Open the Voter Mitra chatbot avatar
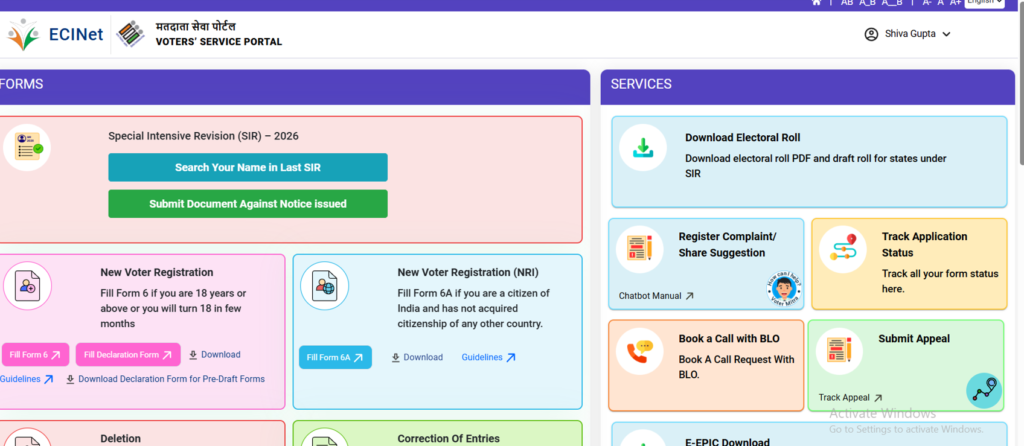The width and height of the screenshot is (1024, 446). tap(782, 289)
